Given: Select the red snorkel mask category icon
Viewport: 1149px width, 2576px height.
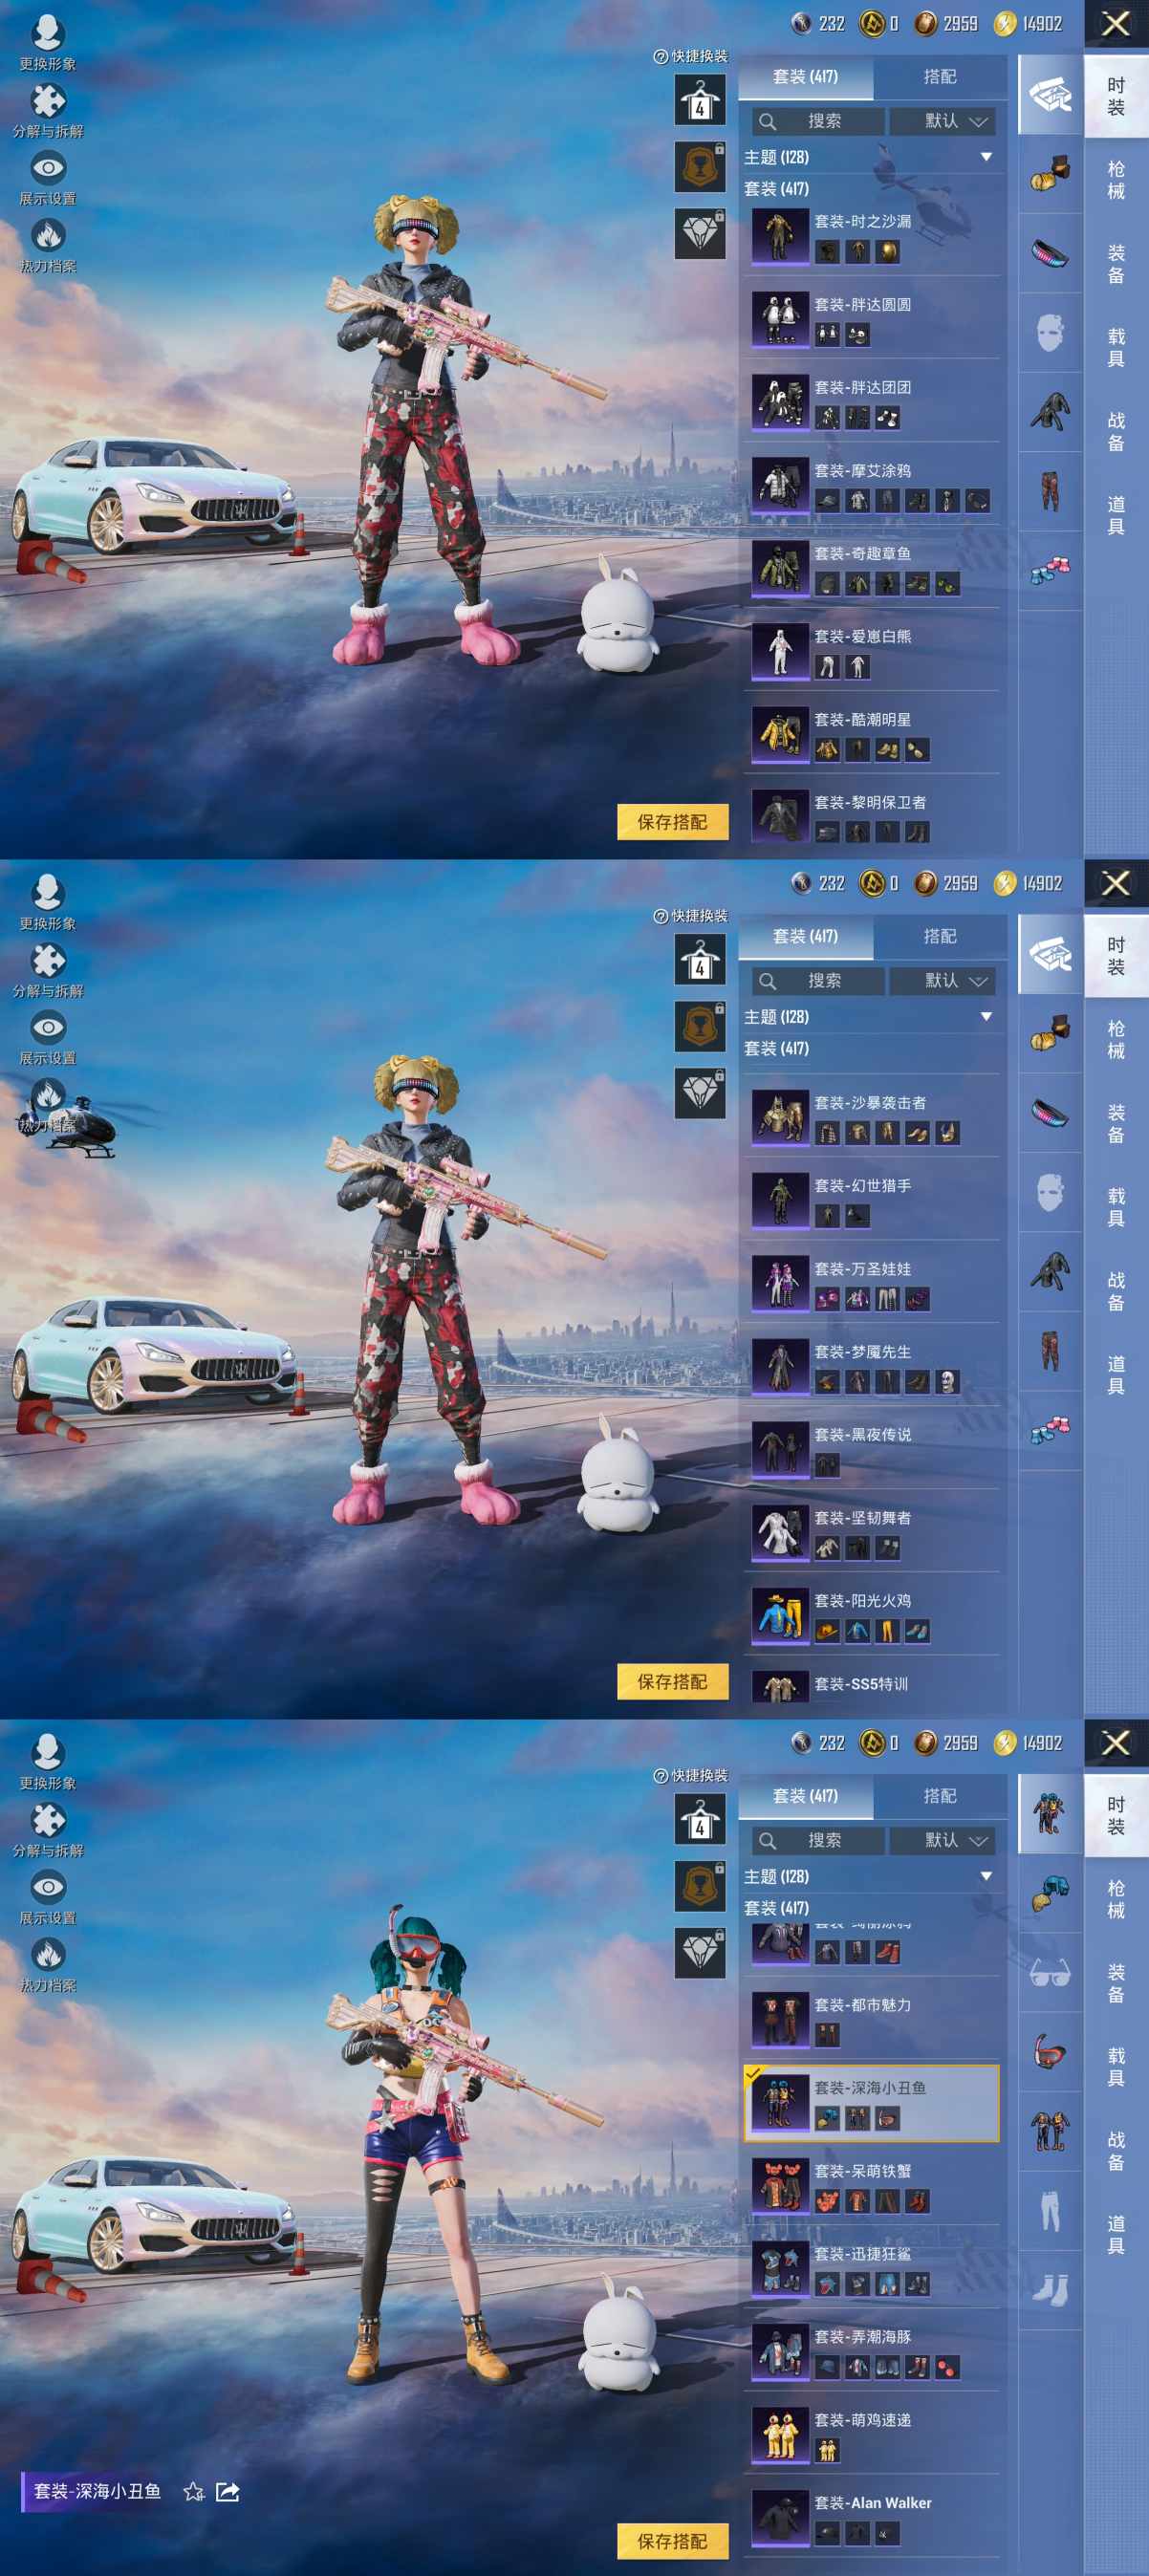Looking at the screenshot, I should coord(1049,2051).
